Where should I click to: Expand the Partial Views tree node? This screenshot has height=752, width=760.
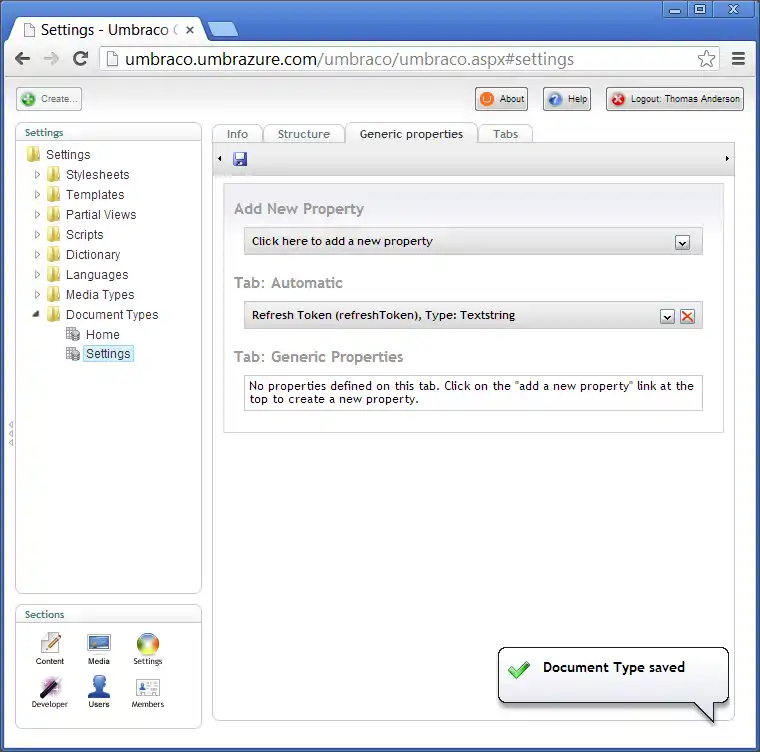[x=37, y=214]
